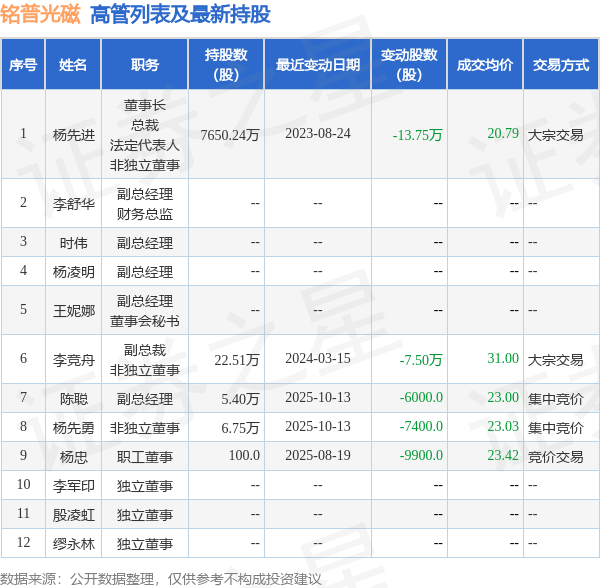
Task: Select the name 李竞舟
Action: (73, 360)
